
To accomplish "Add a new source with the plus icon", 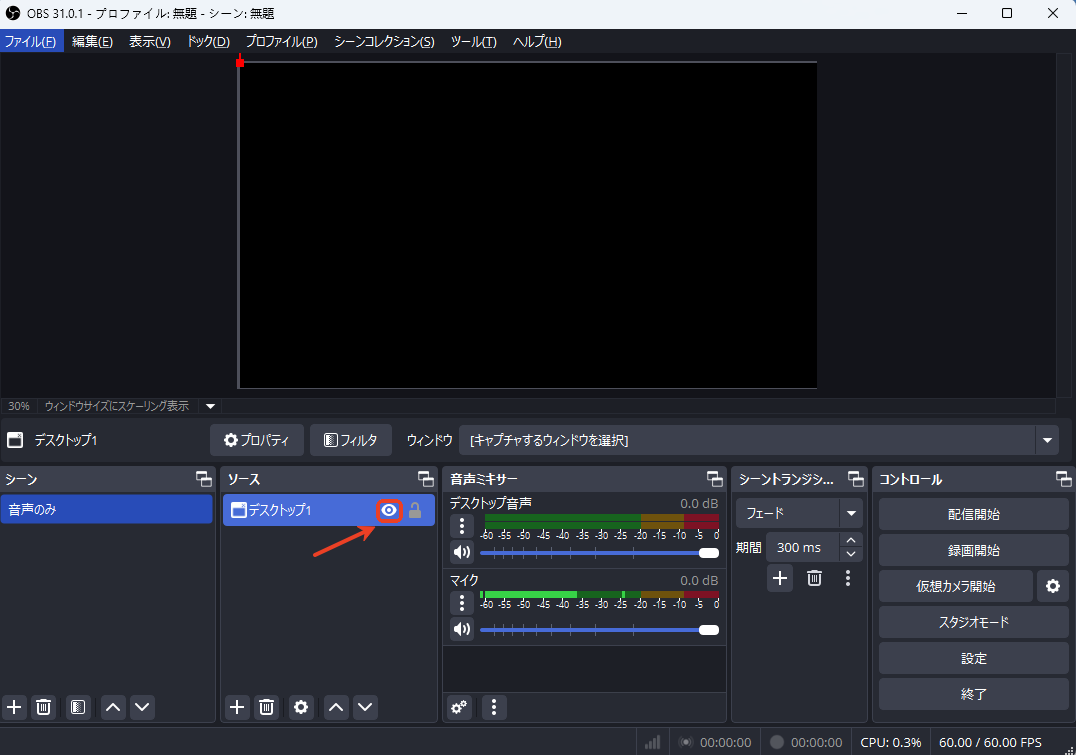I will tap(237, 707).
